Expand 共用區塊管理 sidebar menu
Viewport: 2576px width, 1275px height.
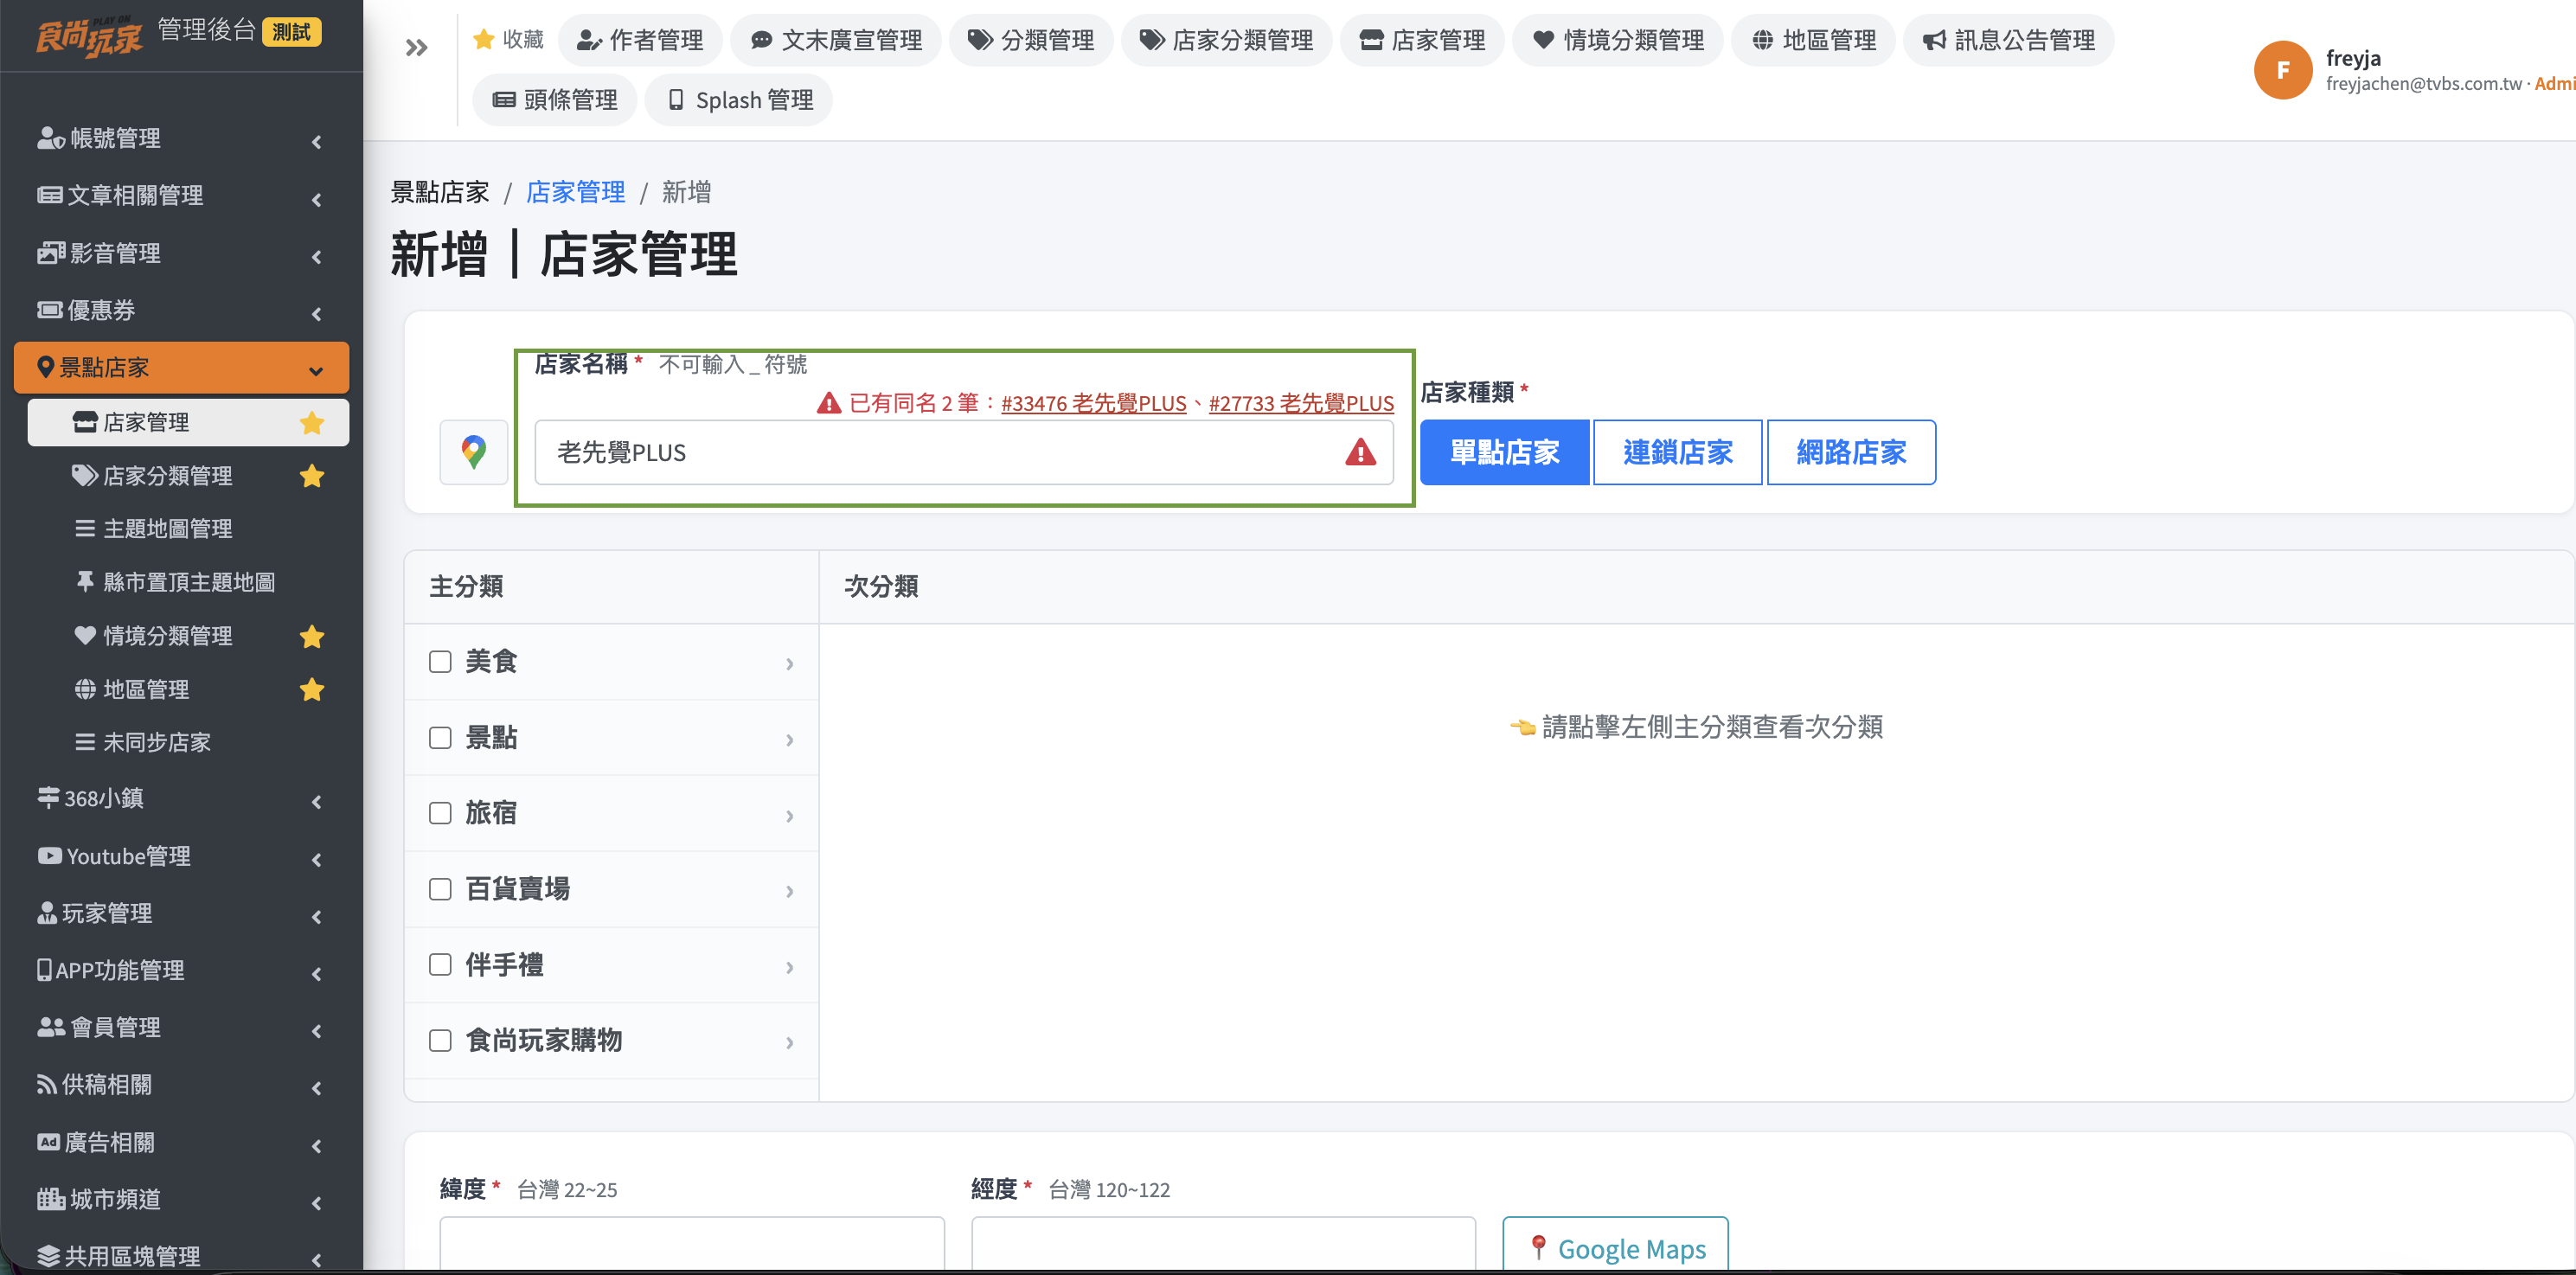(x=181, y=1257)
